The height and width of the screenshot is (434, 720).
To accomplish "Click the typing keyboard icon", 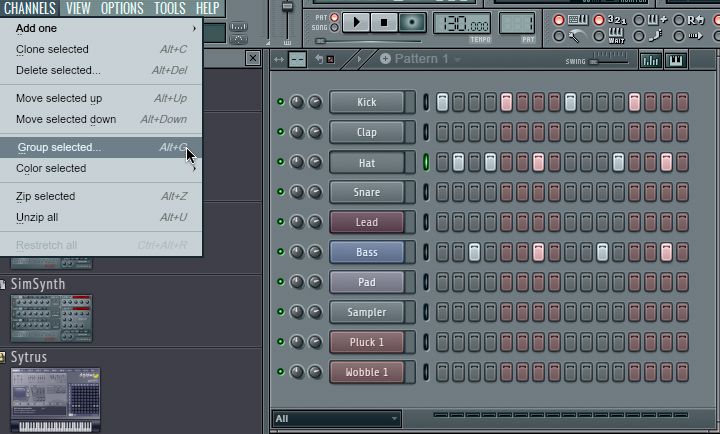I will point(577,20).
